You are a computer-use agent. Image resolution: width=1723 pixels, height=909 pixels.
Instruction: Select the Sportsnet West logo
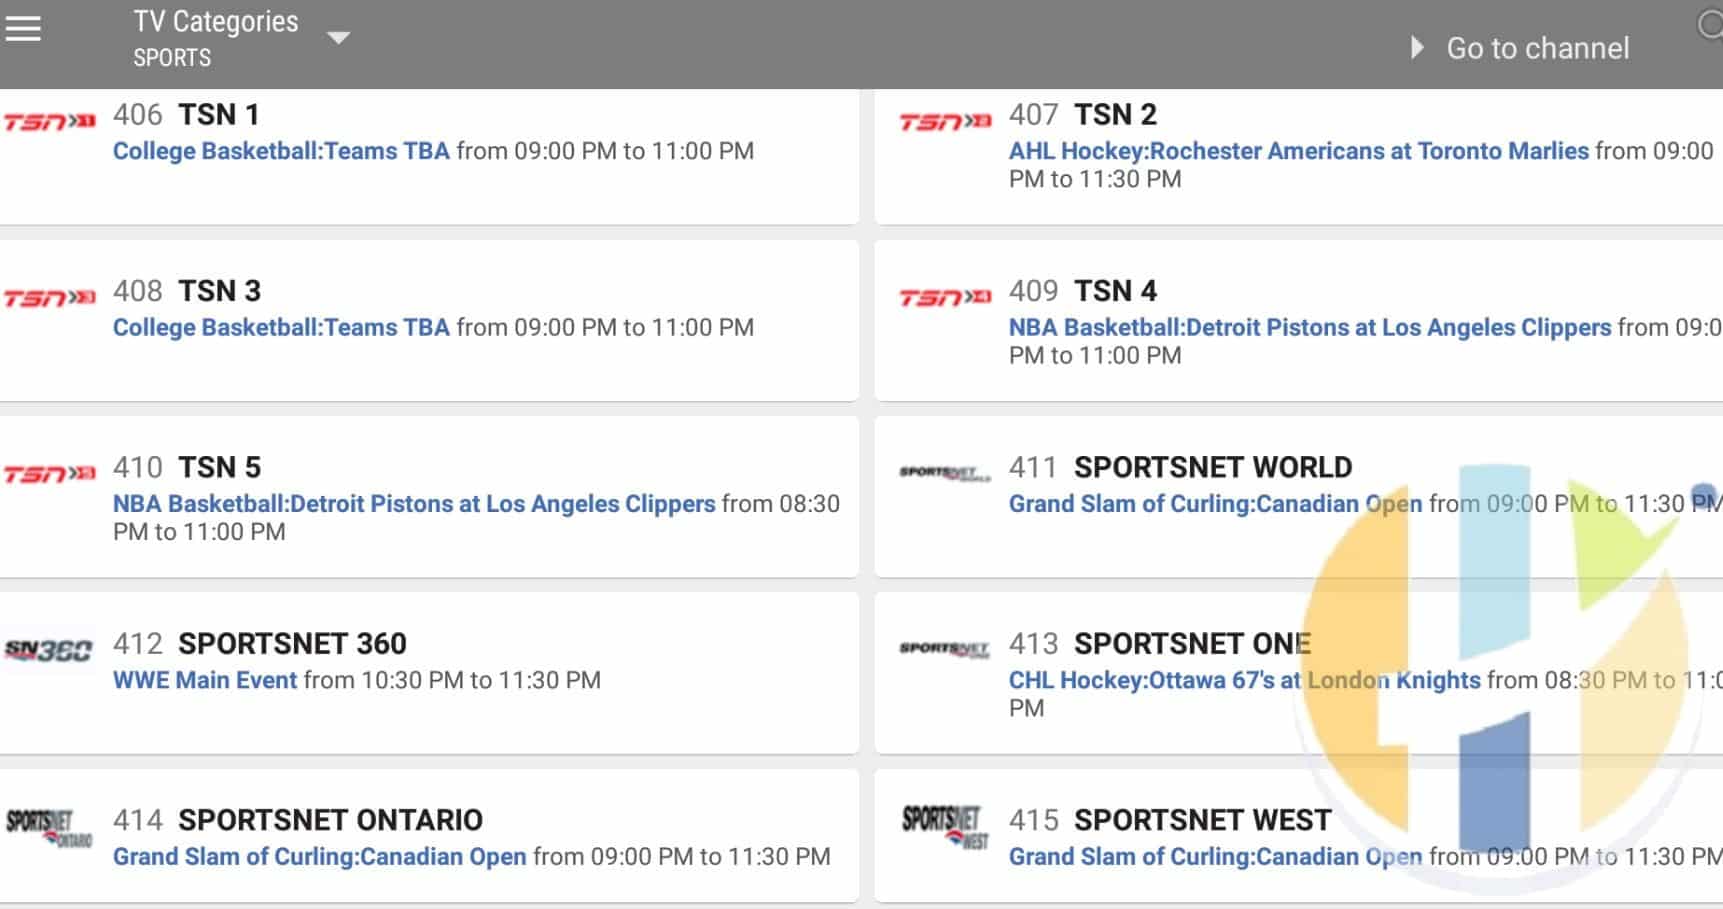pyautogui.click(x=945, y=827)
